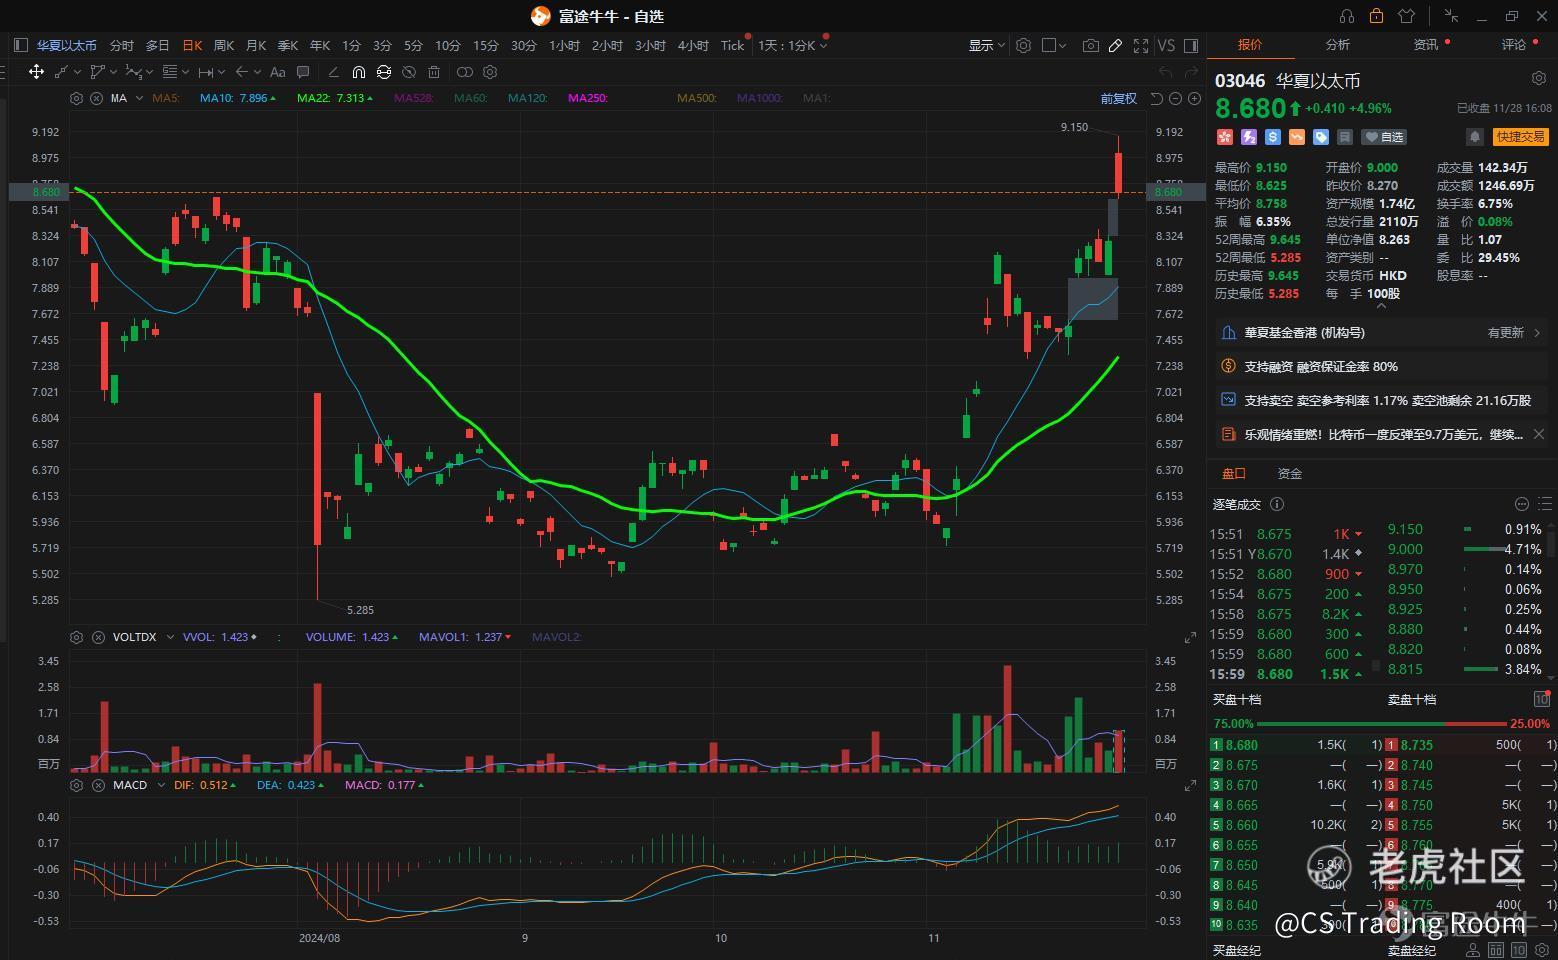This screenshot has height=960, width=1558.
Task: Expand the 显示 display dropdown
Action: 986,45
